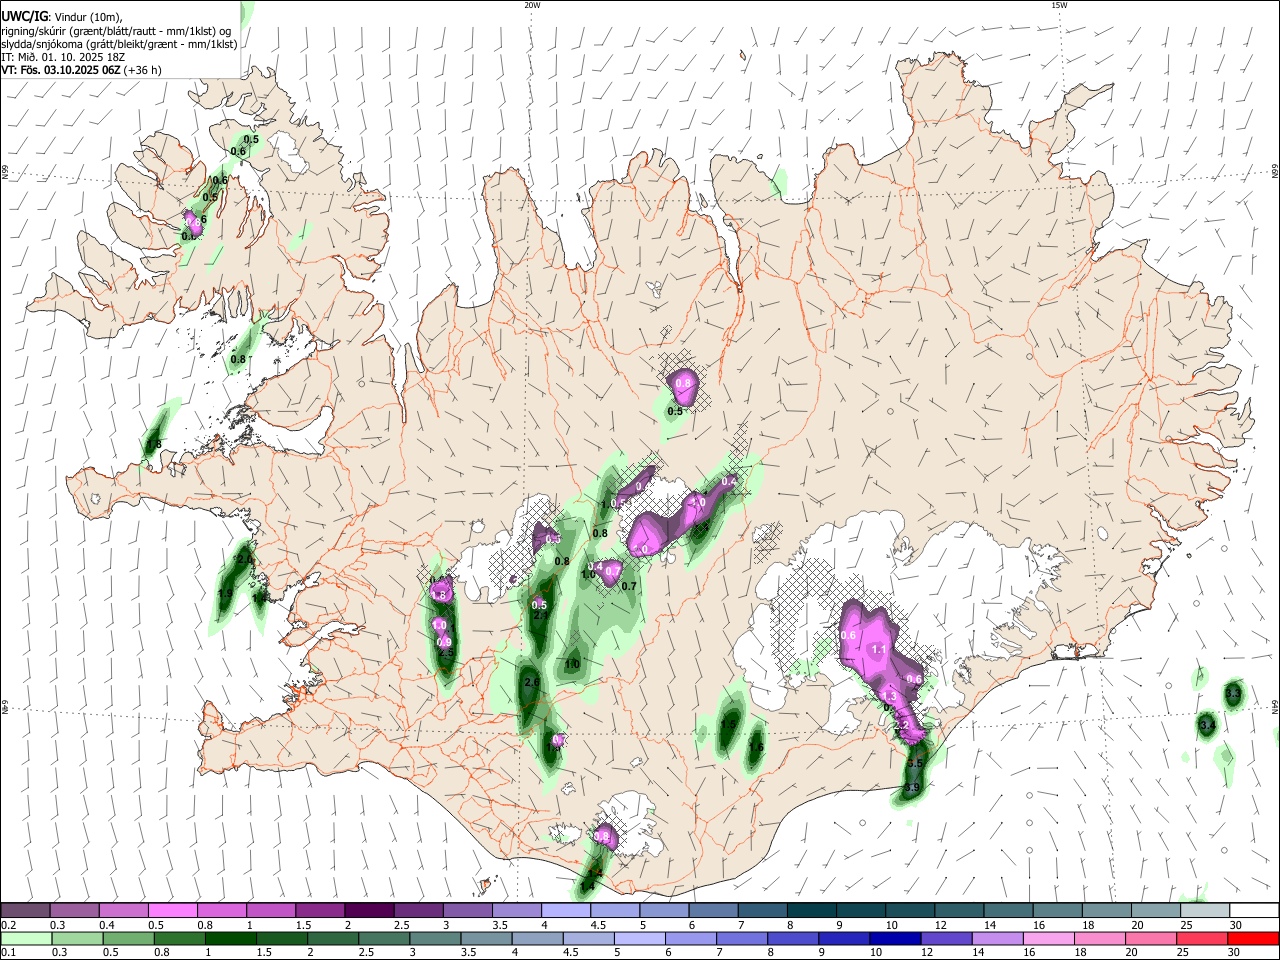Pick top legend white swatch after 30
The height and width of the screenshot is (960, 1280).
[1254, 911]
